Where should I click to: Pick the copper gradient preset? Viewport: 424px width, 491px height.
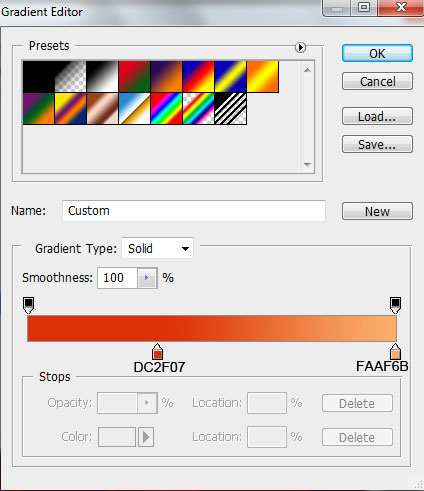pos(102,109)
